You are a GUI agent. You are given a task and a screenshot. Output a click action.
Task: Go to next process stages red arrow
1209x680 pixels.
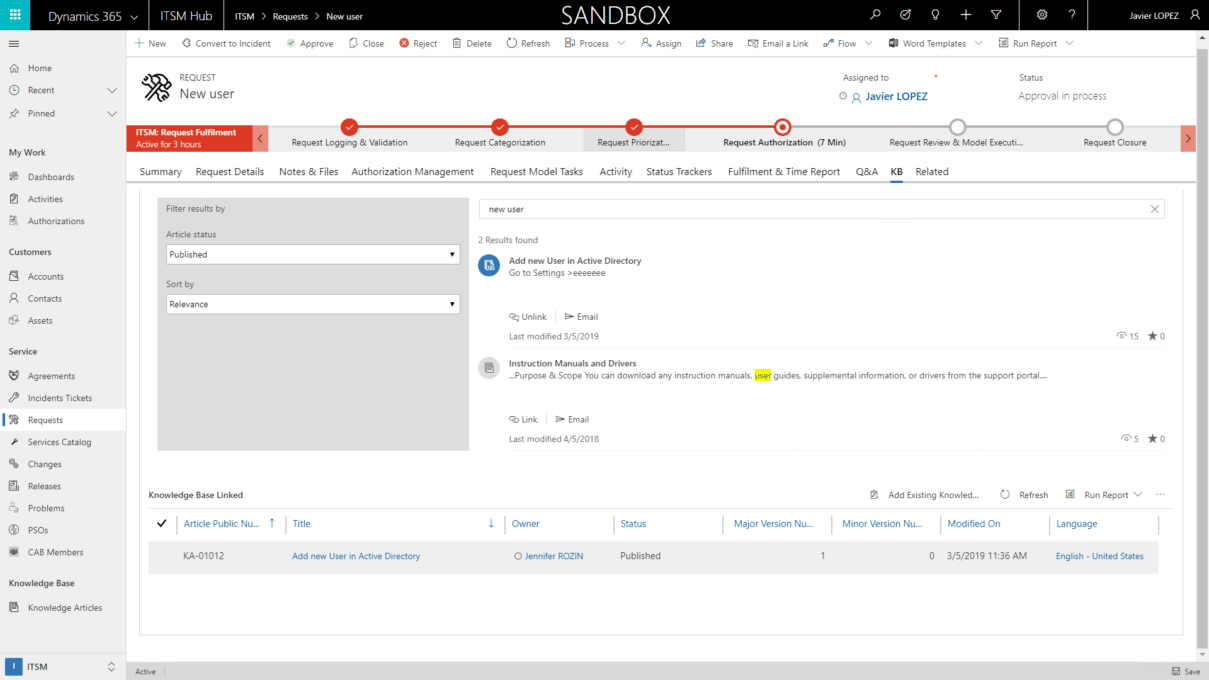1188,139
